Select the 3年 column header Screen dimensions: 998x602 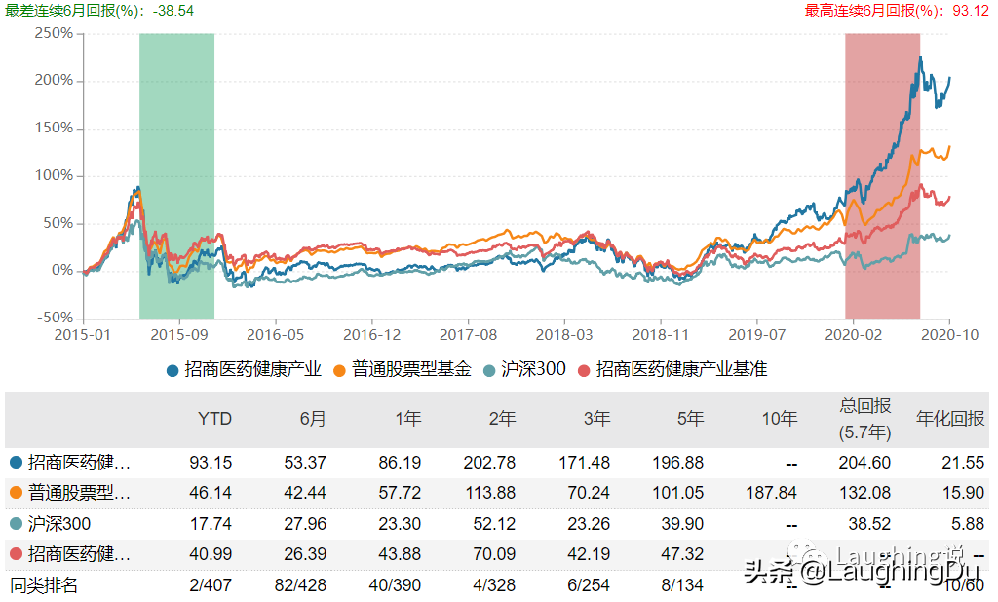[597, 419]
